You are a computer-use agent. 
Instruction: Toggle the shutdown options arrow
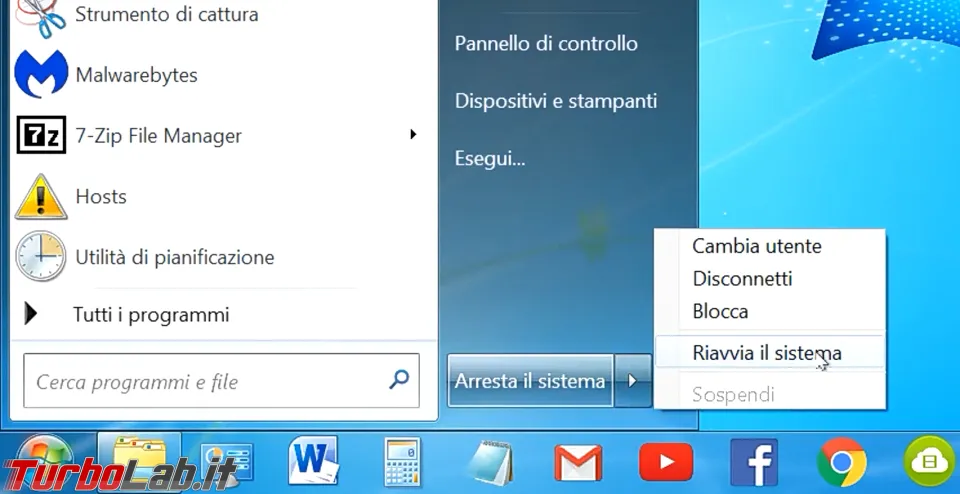[x=633, y=380]
